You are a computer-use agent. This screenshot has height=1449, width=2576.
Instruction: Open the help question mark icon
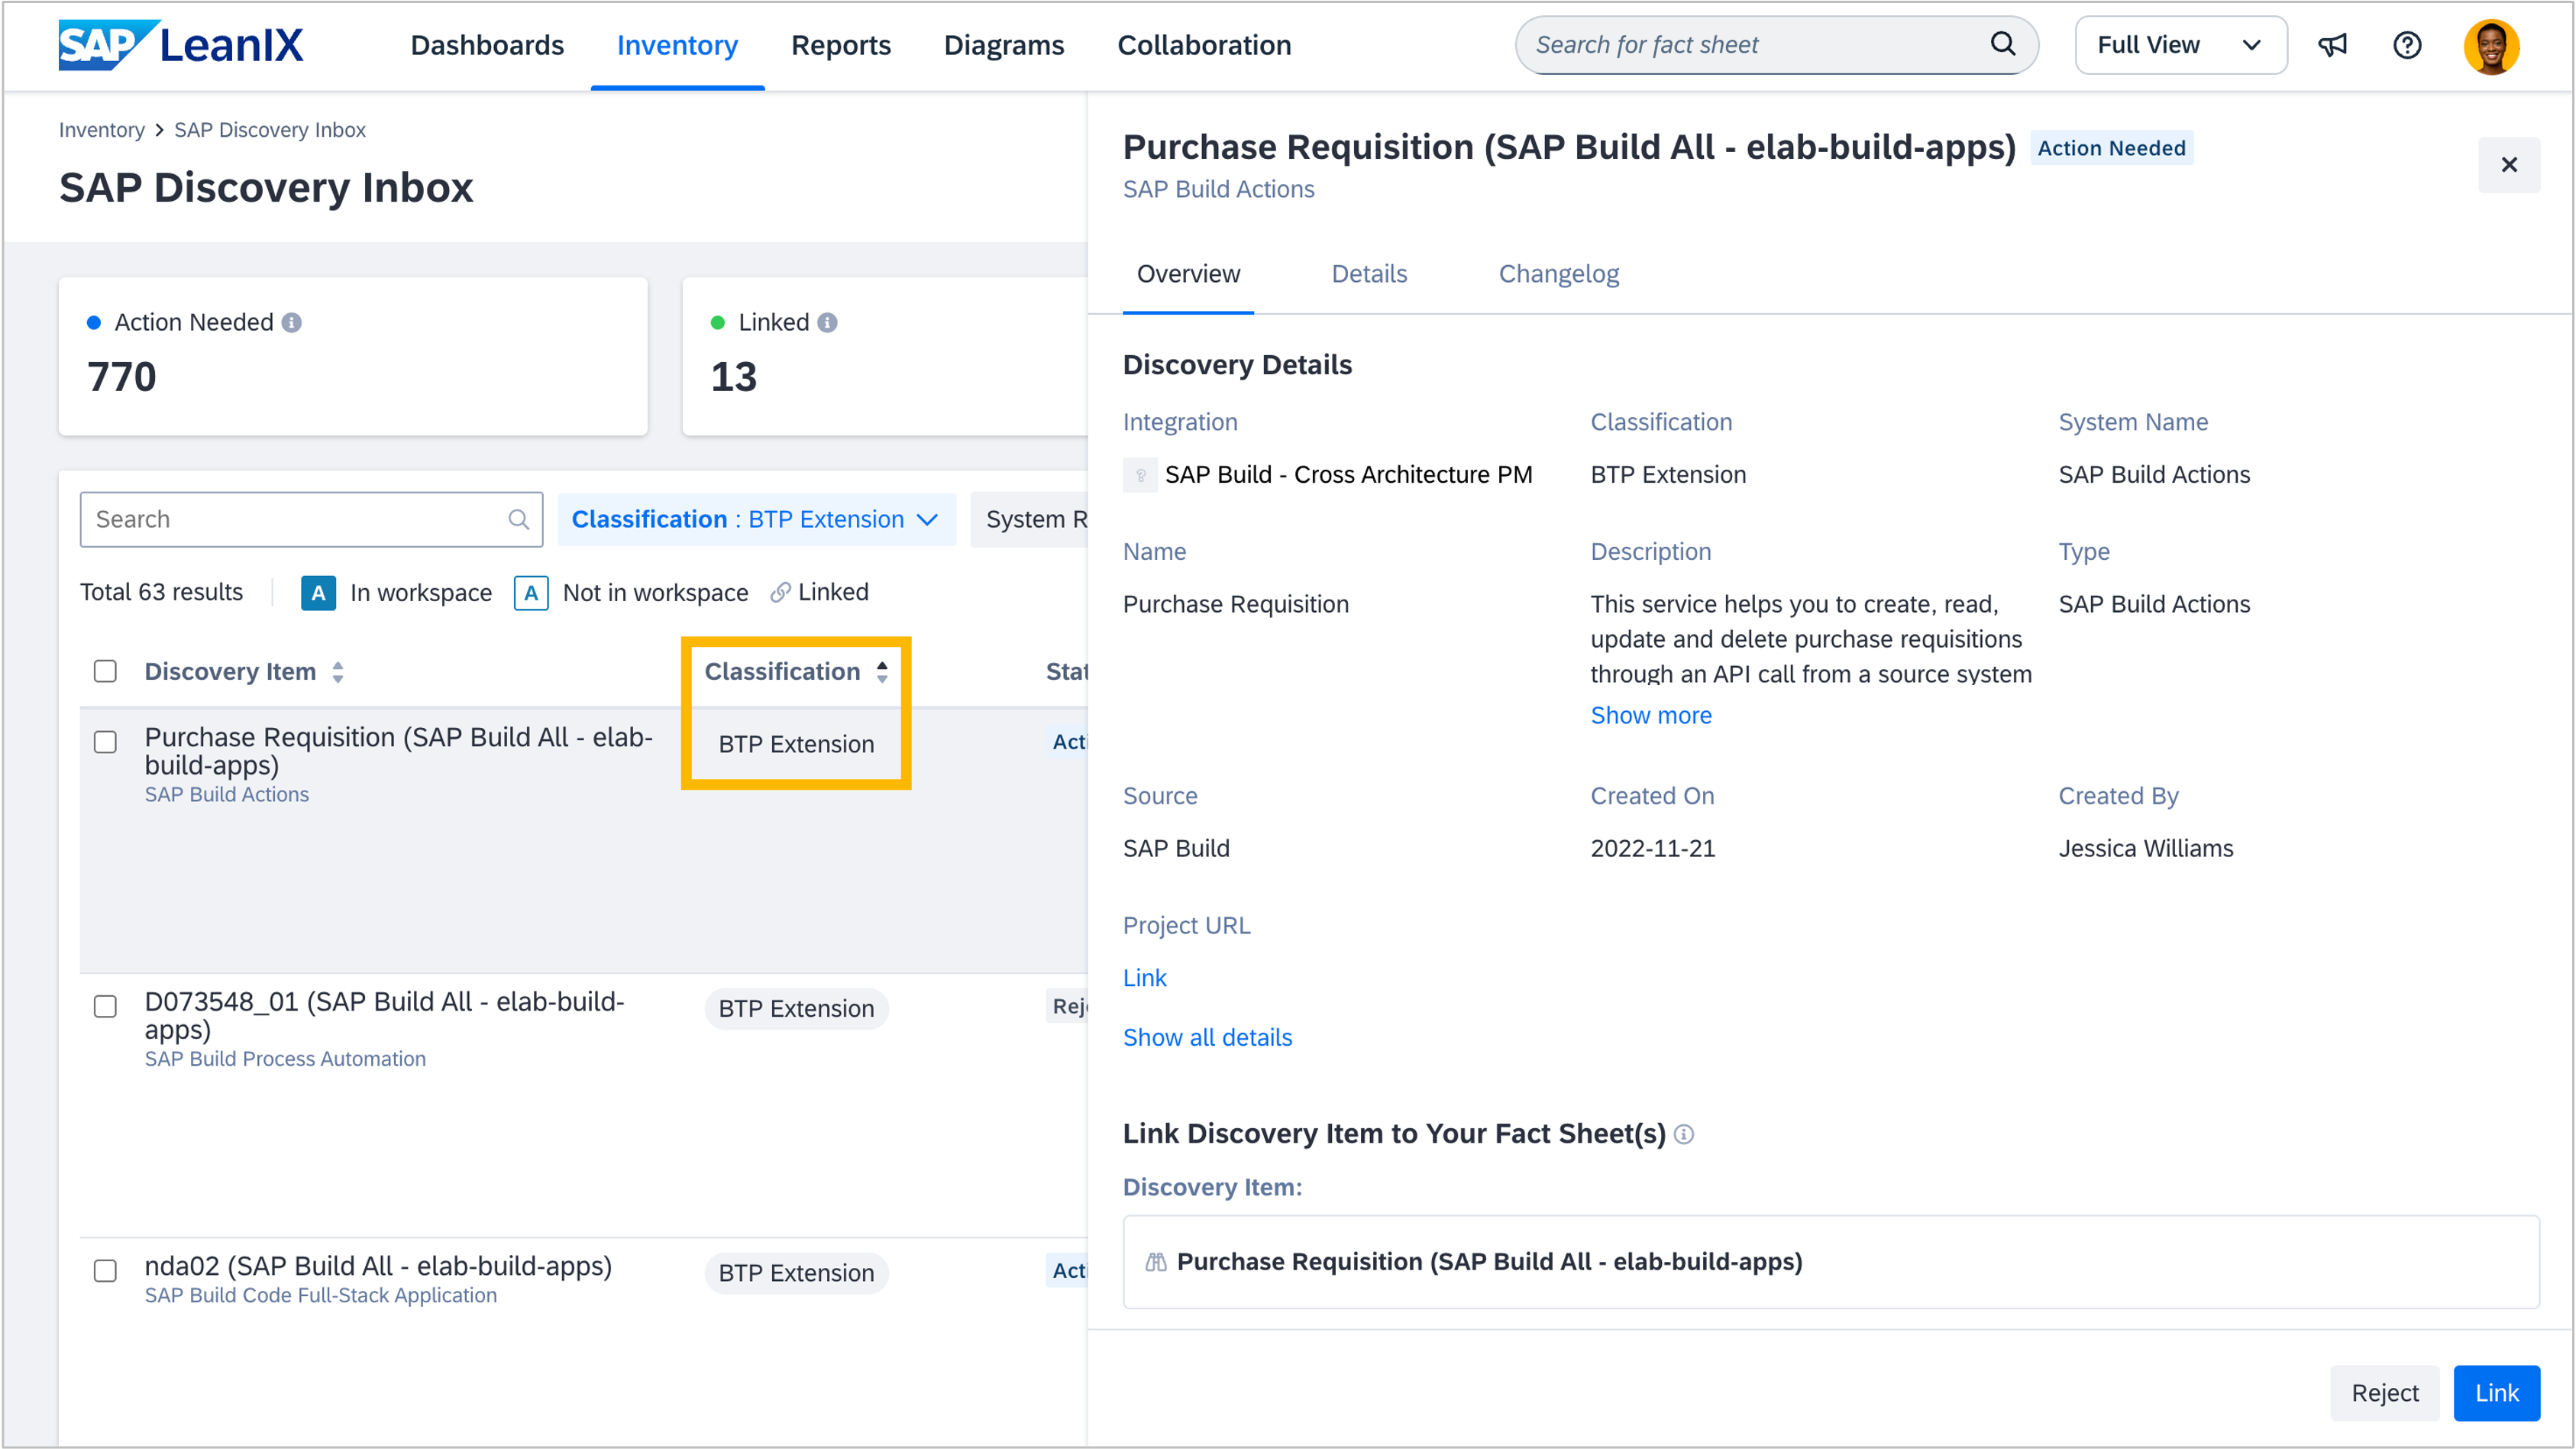(2407, 45)
